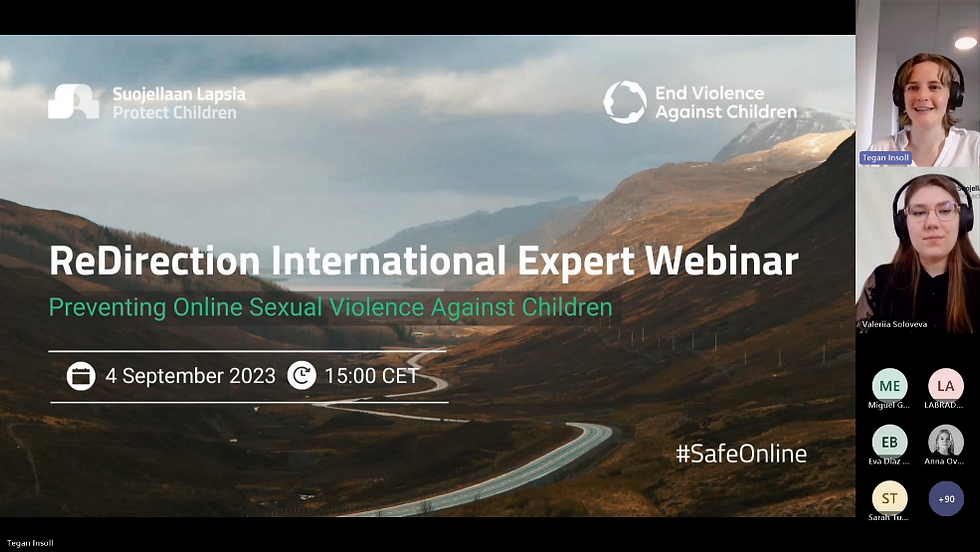
Task: Click the LA avatar for LABRAD...
Action: tap(946, 386)
